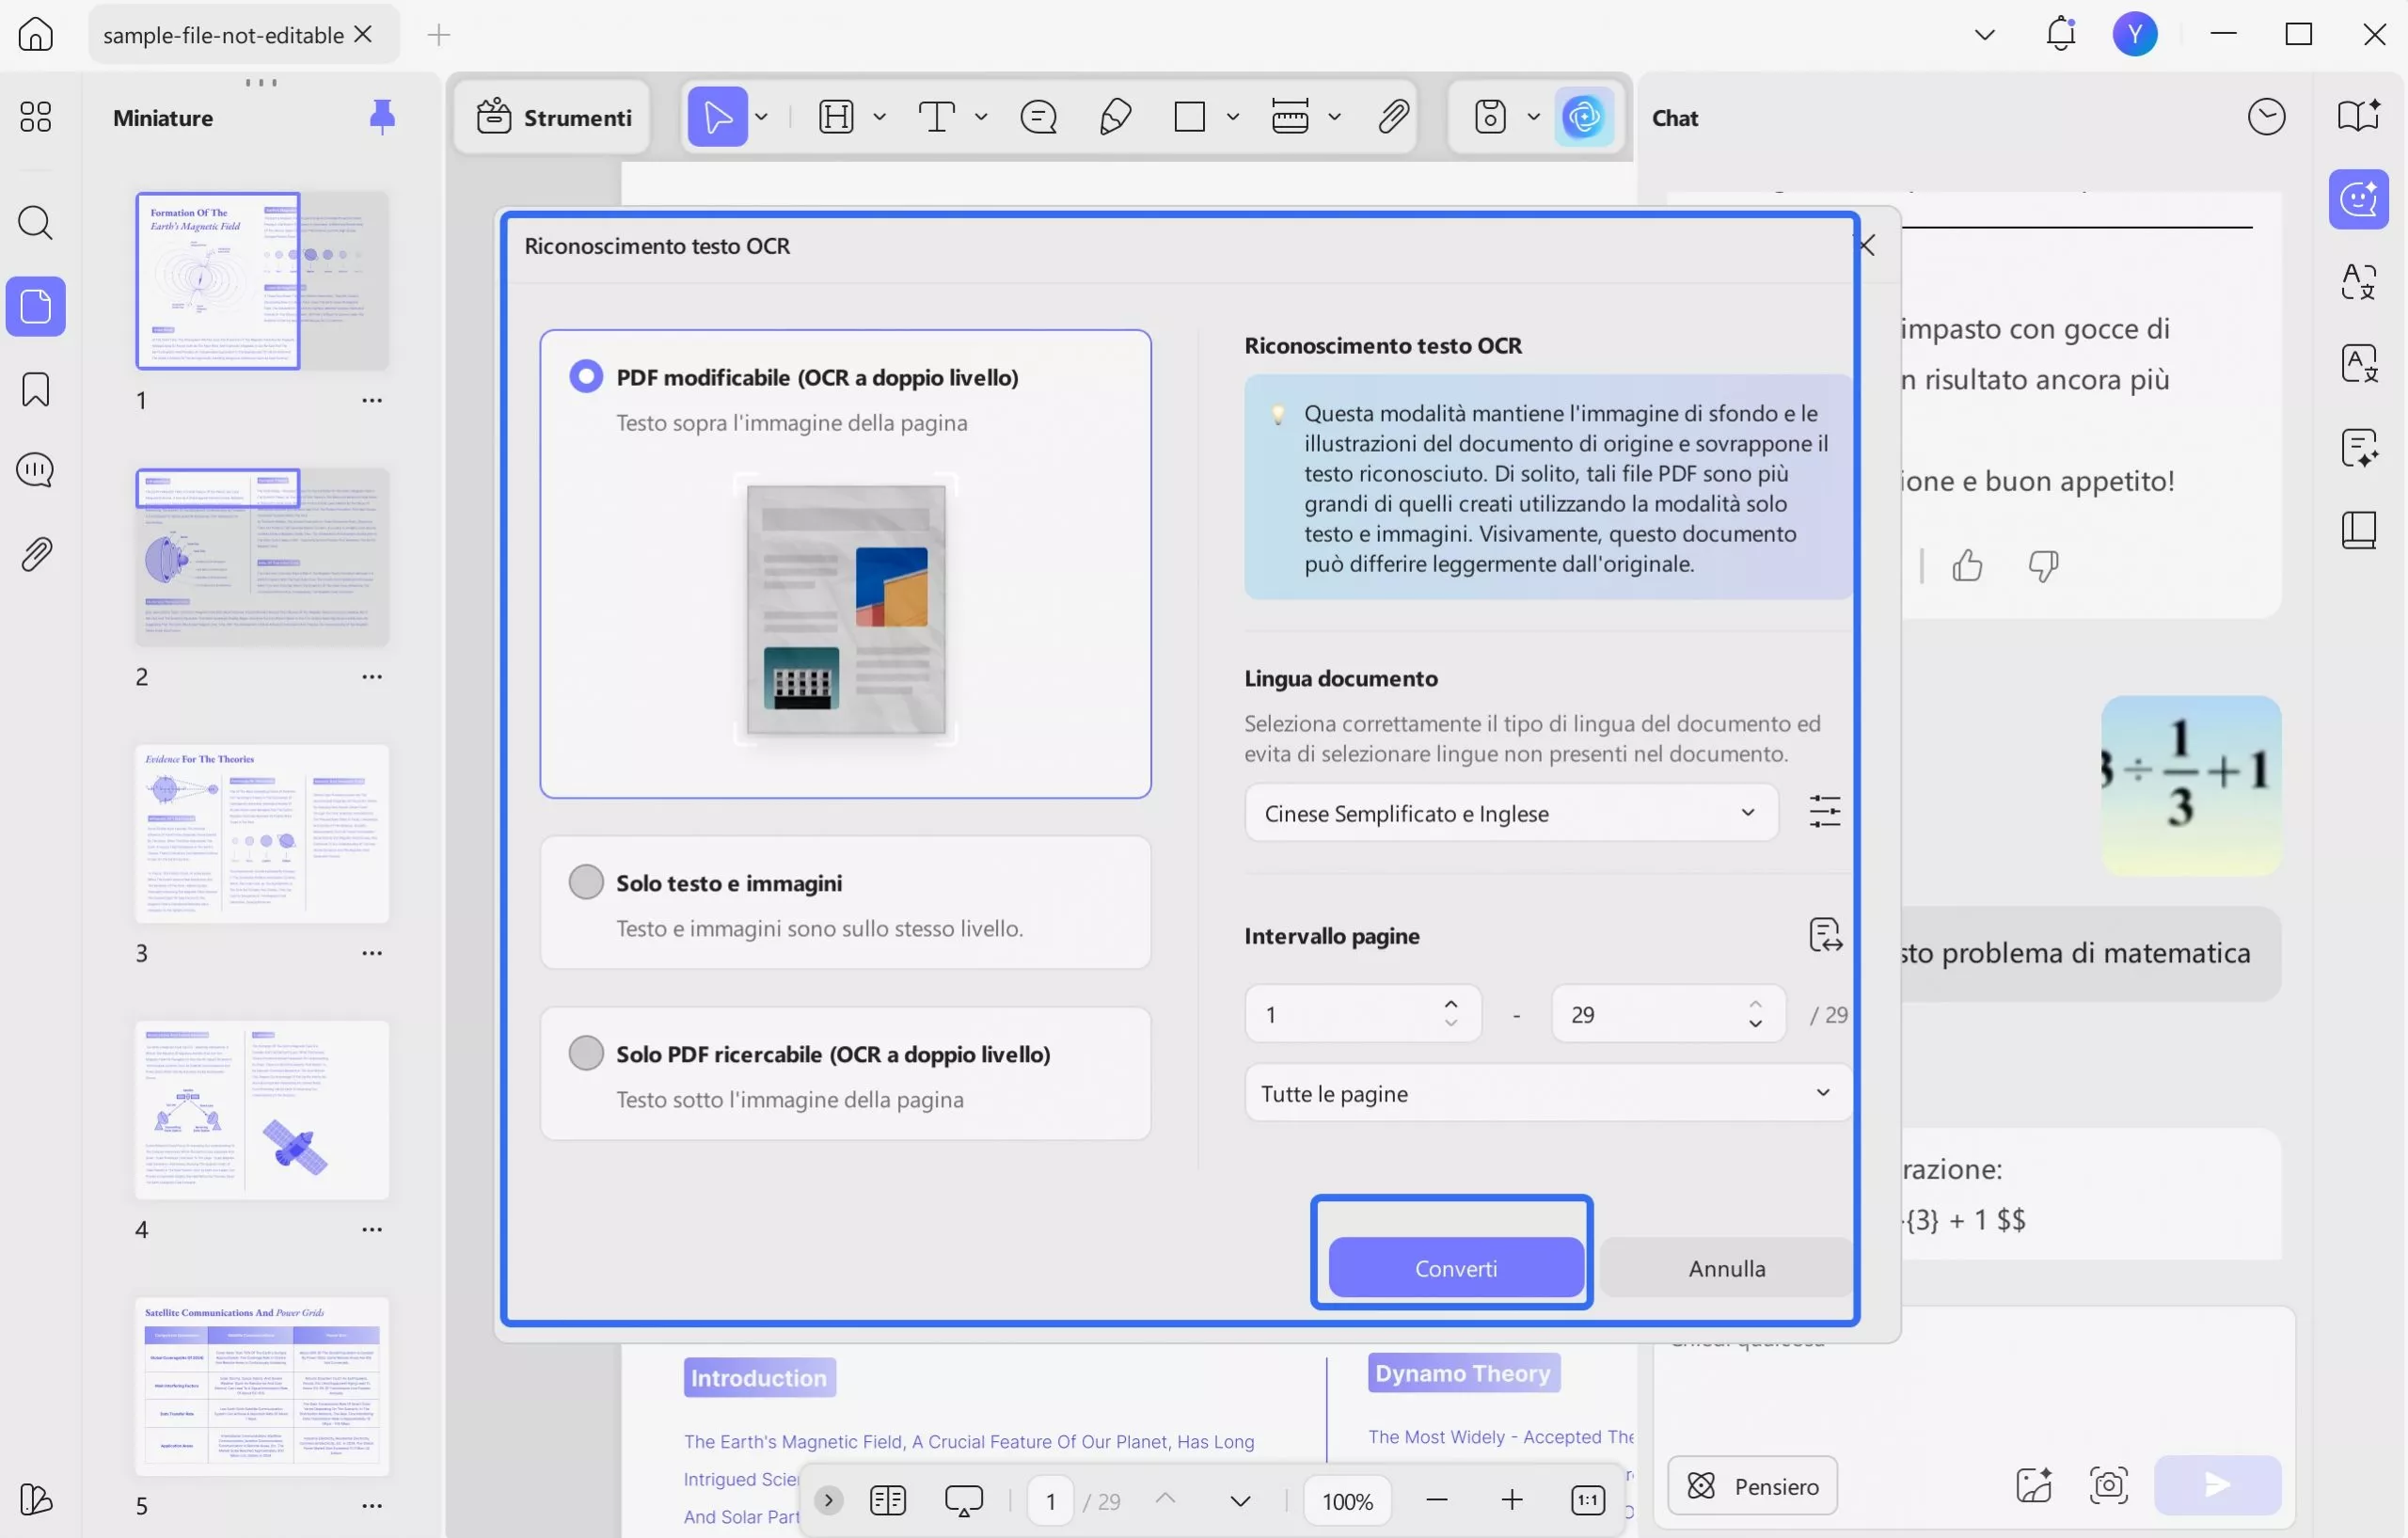Open the notification bell
This screenshot has height=1538, width=2408.
2061,34
